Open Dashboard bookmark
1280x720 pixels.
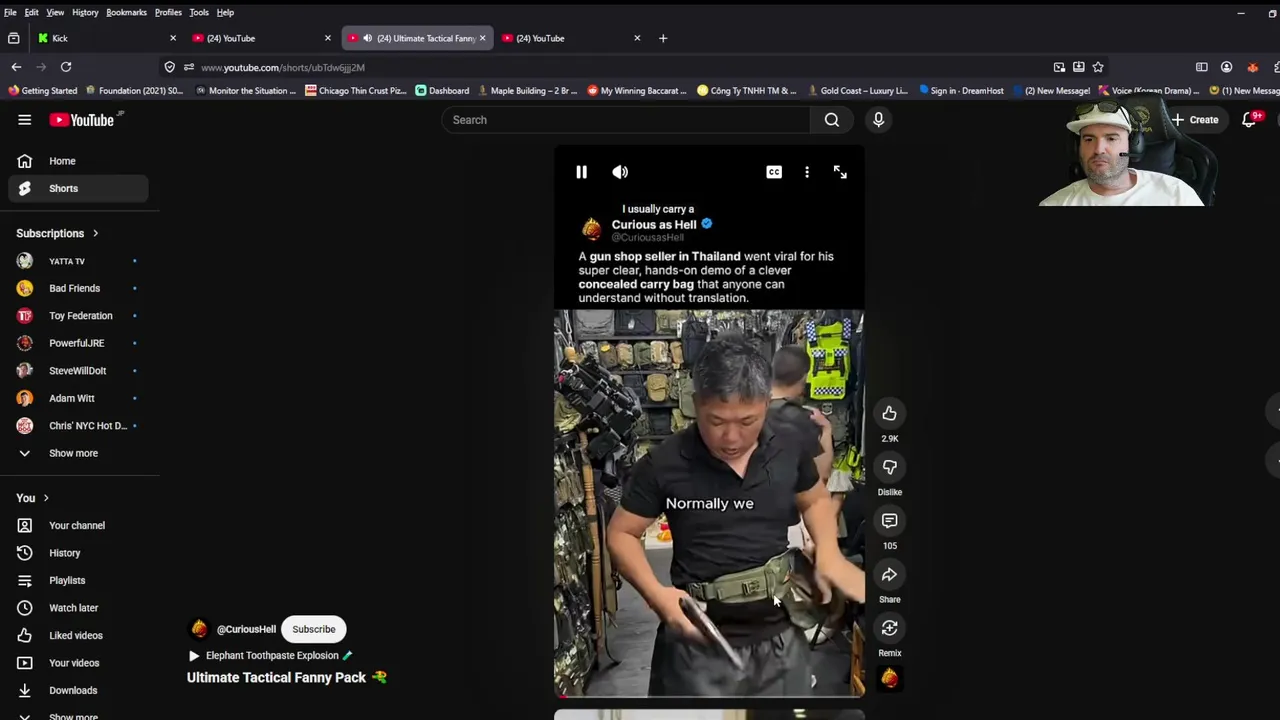(x=442, y=91)
